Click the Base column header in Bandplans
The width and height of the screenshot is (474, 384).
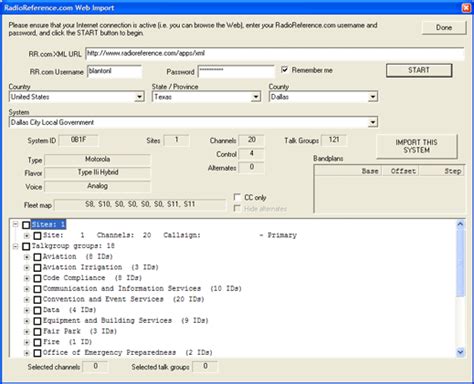pyautogui.click(x=348, y=171)
